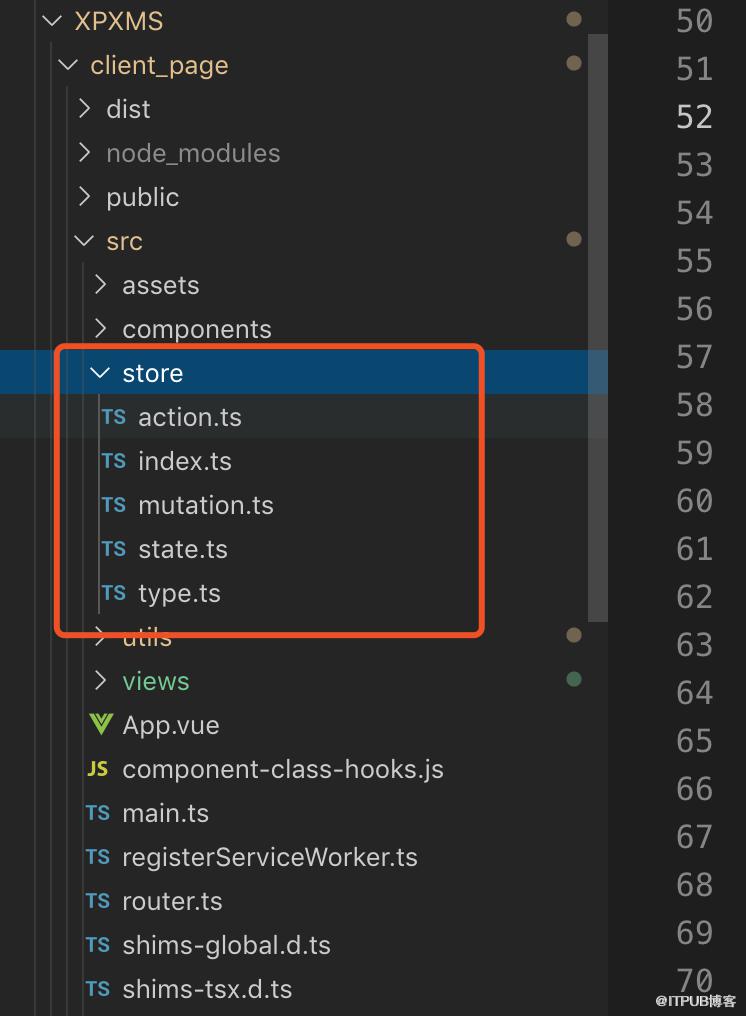
Task: Click the modified dot beside client_page
Action: [x=574, y=63]
